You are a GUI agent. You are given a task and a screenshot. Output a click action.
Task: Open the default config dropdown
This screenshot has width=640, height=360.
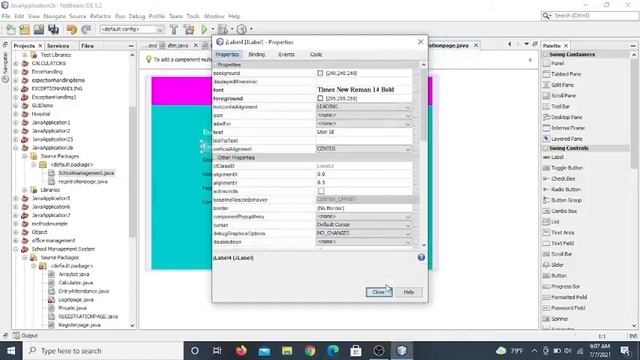click(132, 29)
